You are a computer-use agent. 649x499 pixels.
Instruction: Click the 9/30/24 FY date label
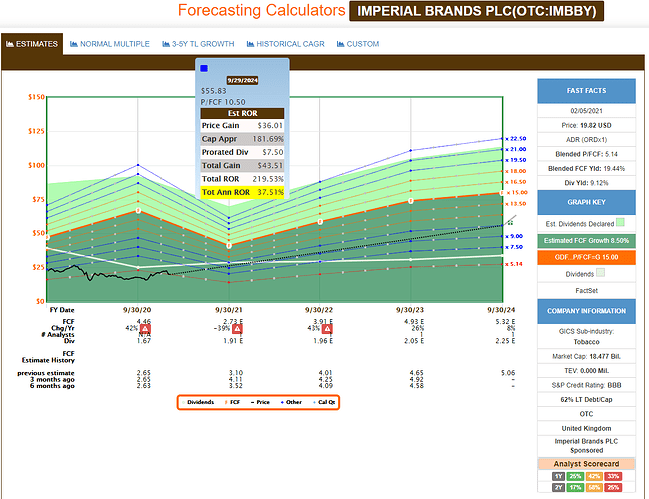pyautogui.click(x=501, y=310)
